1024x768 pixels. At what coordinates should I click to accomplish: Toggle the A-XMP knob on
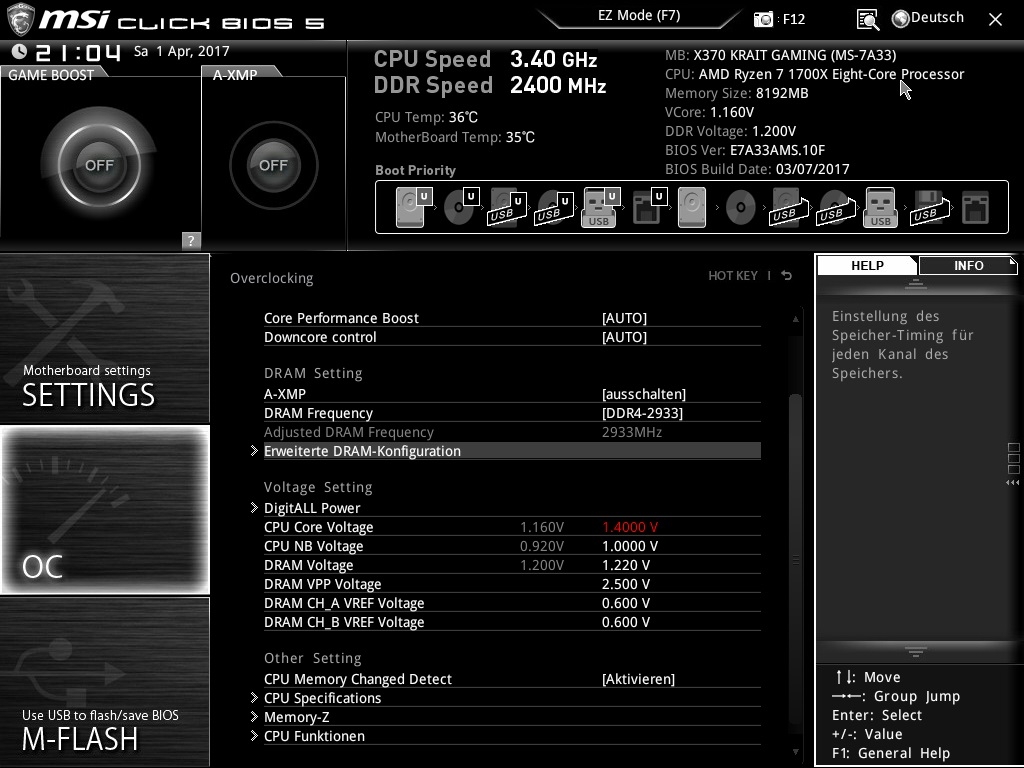(273, 165)
